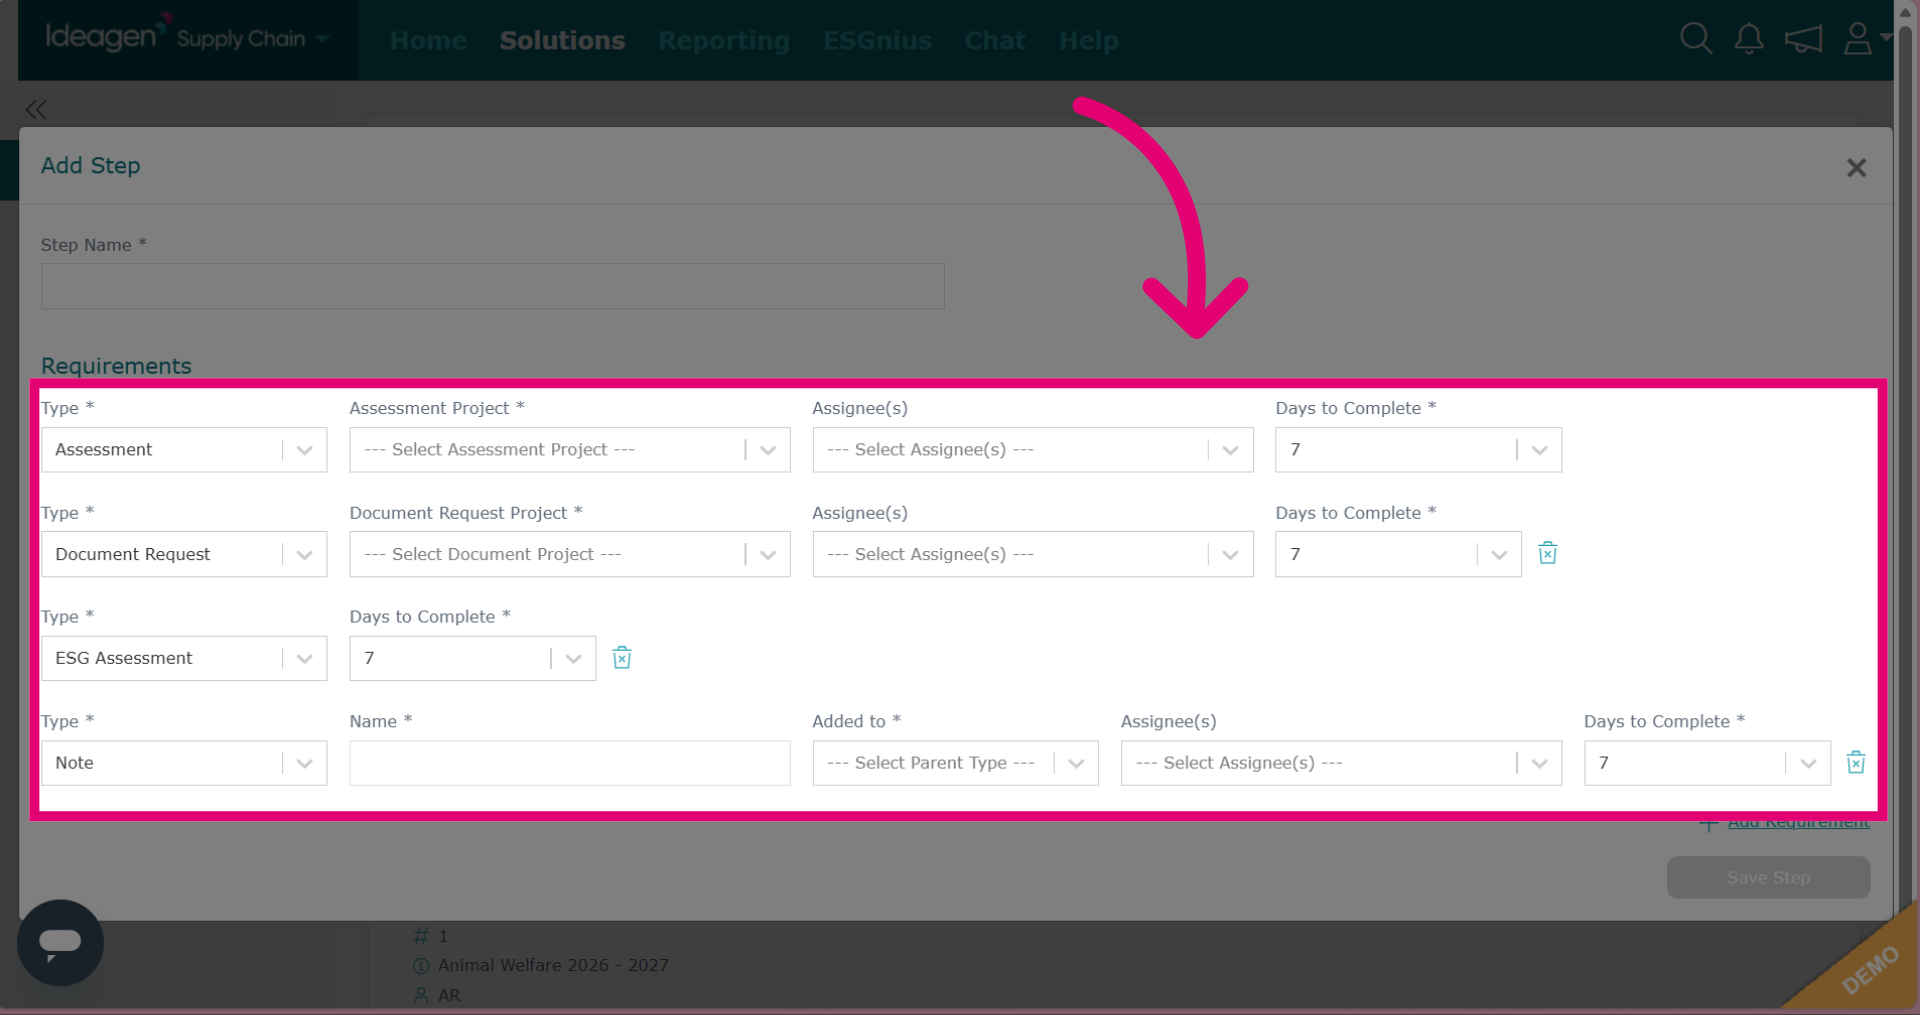
Task: Click the Note Name input field
Action: [x=570, y=763]
